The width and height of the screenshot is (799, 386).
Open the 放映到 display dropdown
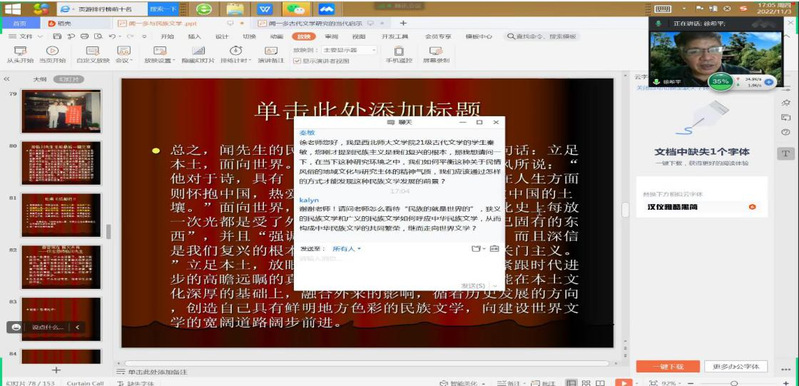tap(349, 50)
